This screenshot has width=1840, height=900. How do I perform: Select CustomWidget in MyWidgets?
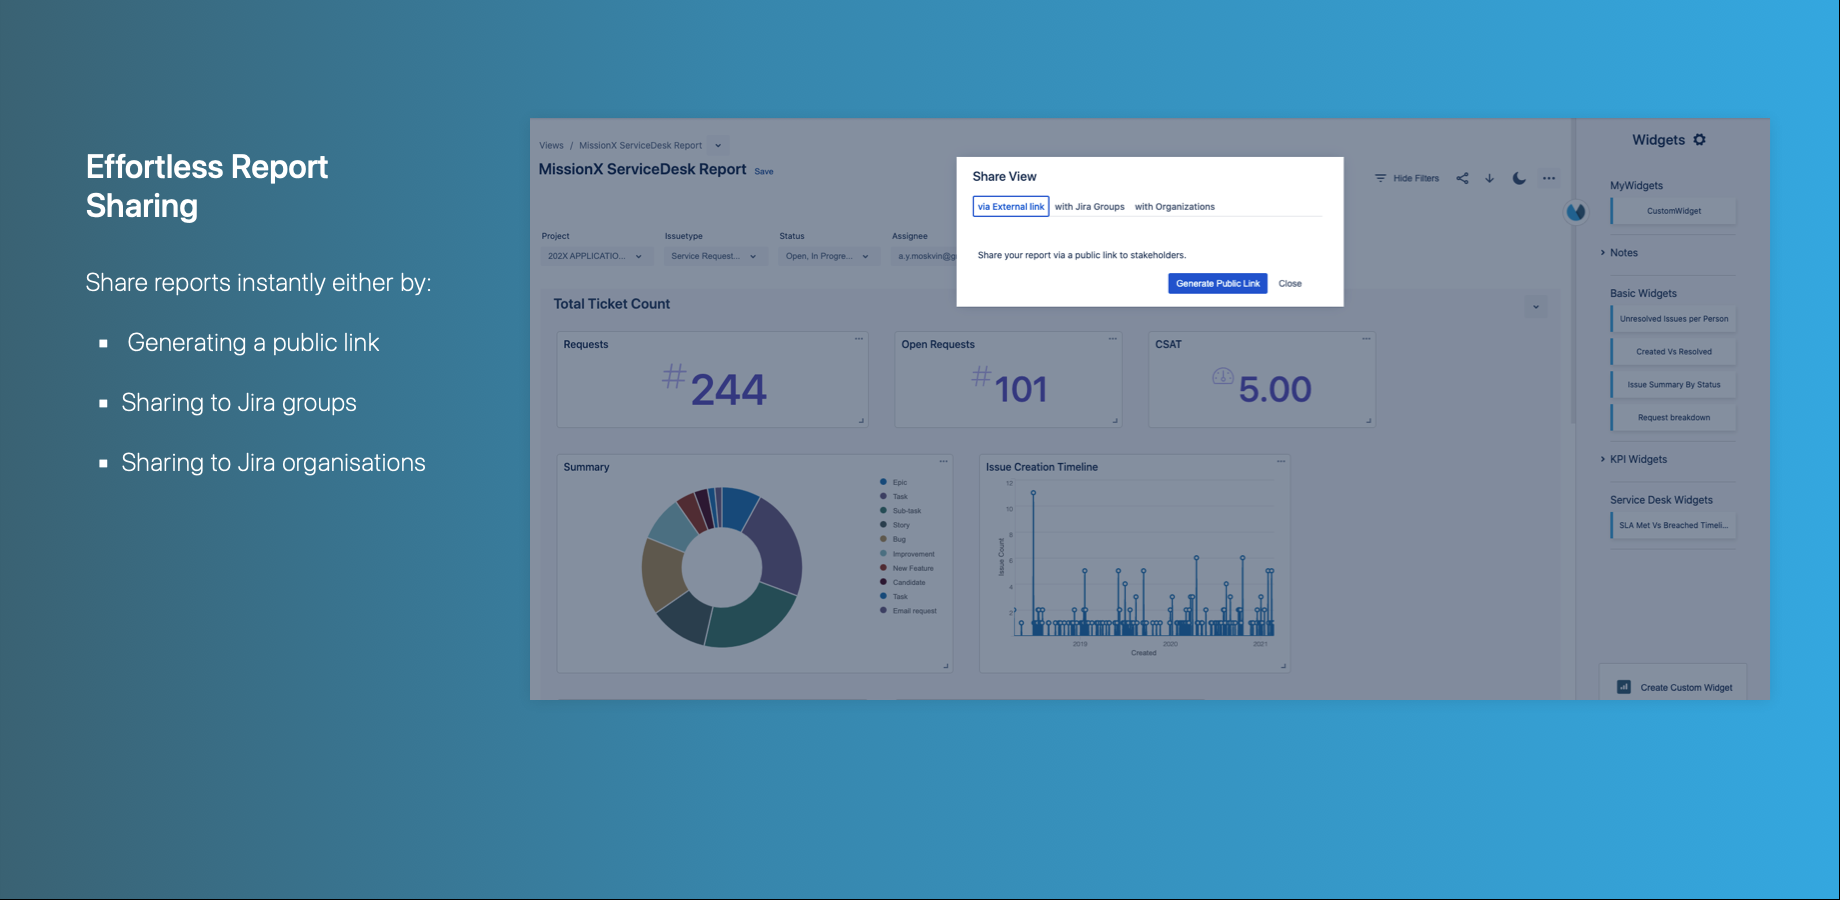pyautogui.click(x=1673, y=211)
